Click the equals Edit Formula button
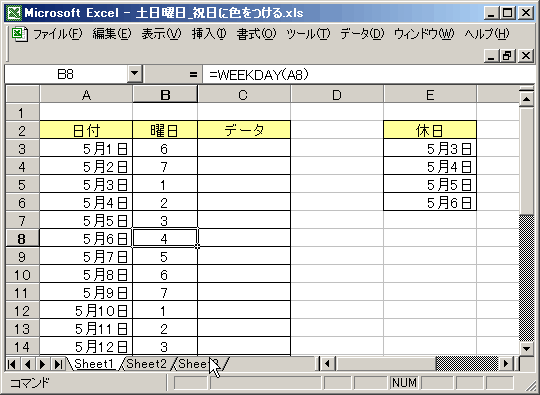The image size is (540, 395). (193, 74)
